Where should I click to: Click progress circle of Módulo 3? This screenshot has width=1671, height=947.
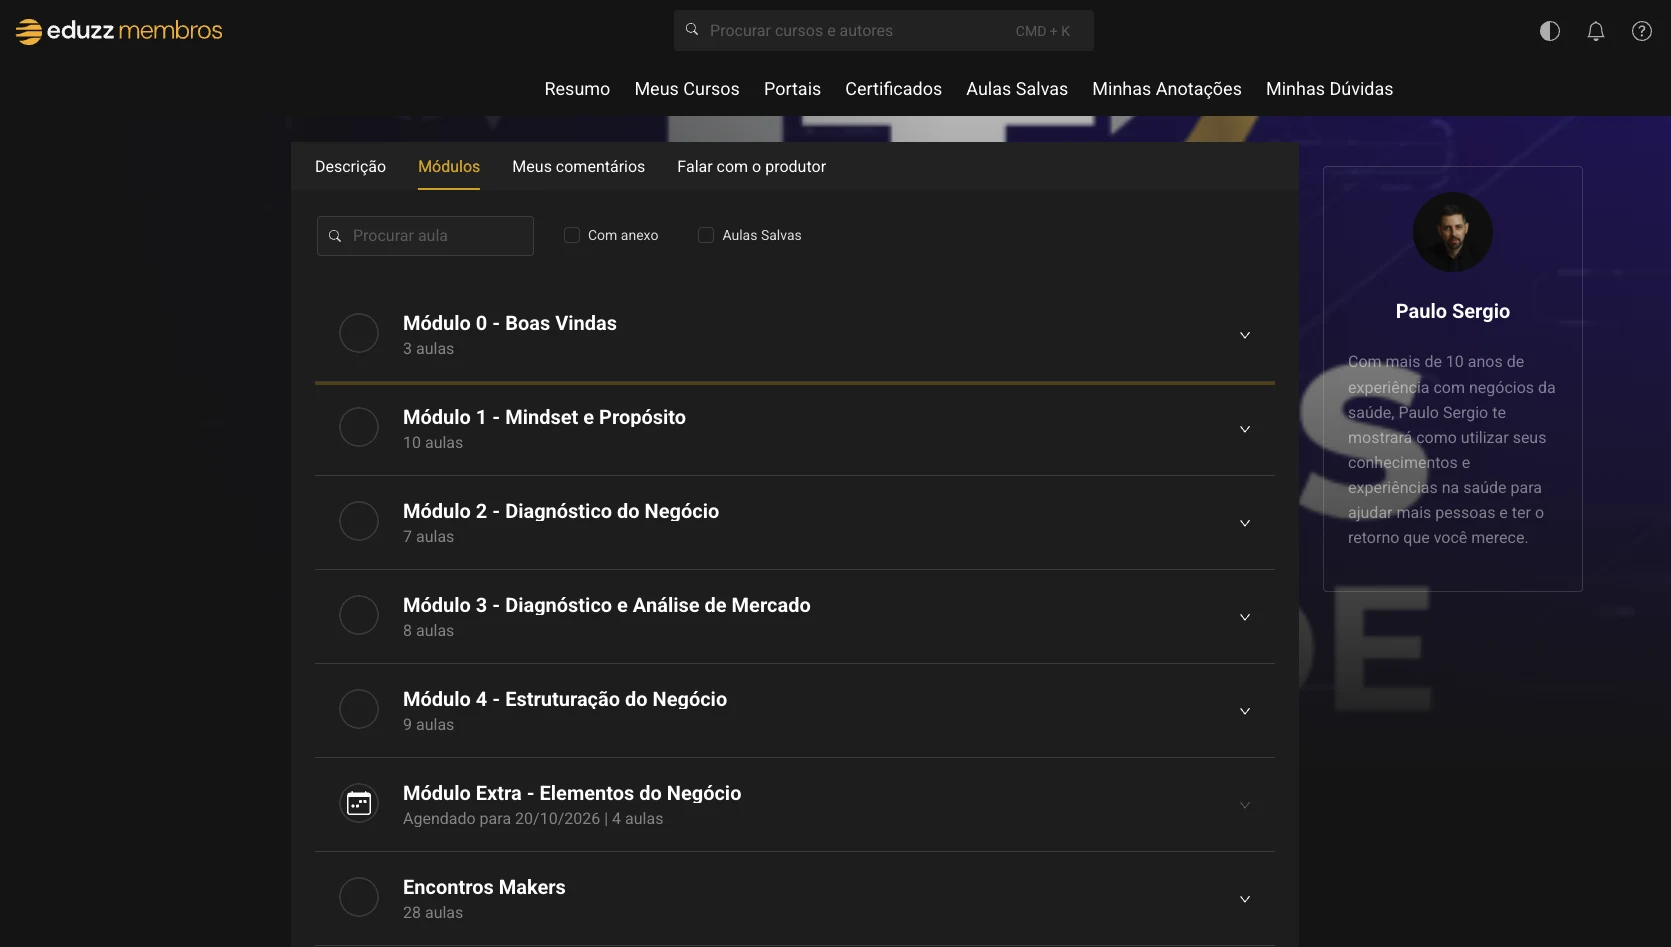359,615
